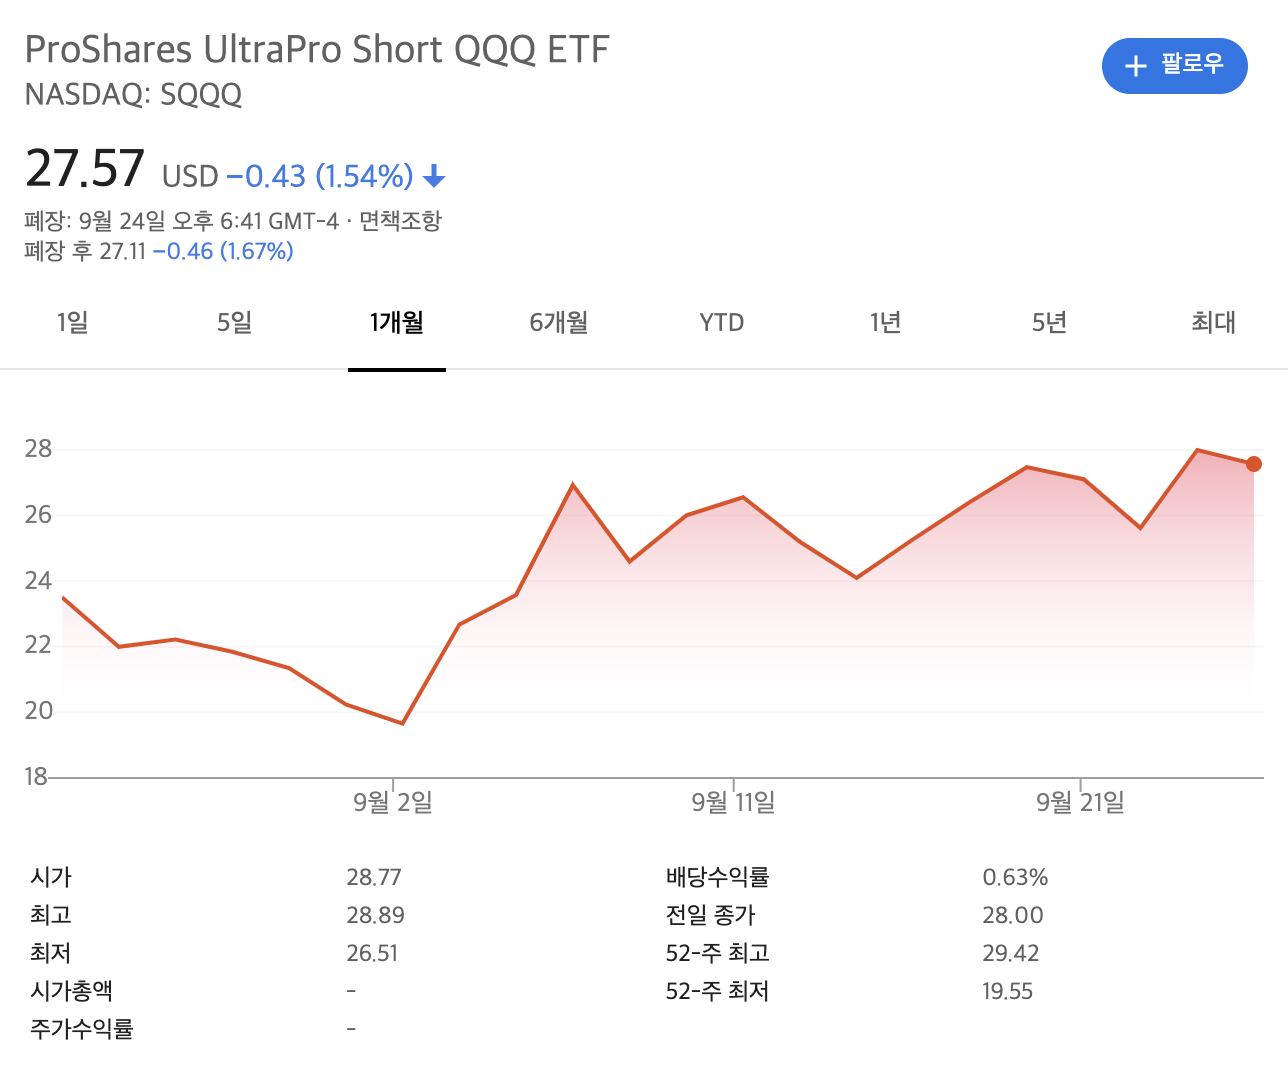Open the 면책조항 disclaimer link
This screenshot has height=1074, width=1288.
tap(400, 220)
